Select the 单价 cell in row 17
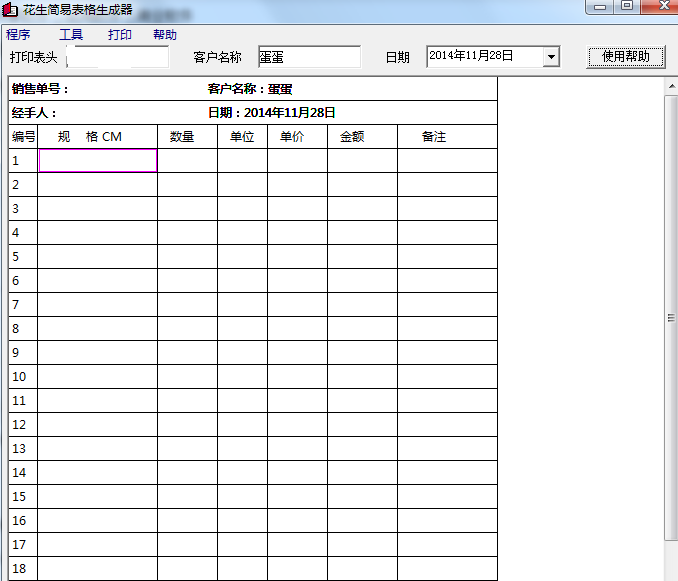 click(x=297, y=544)
